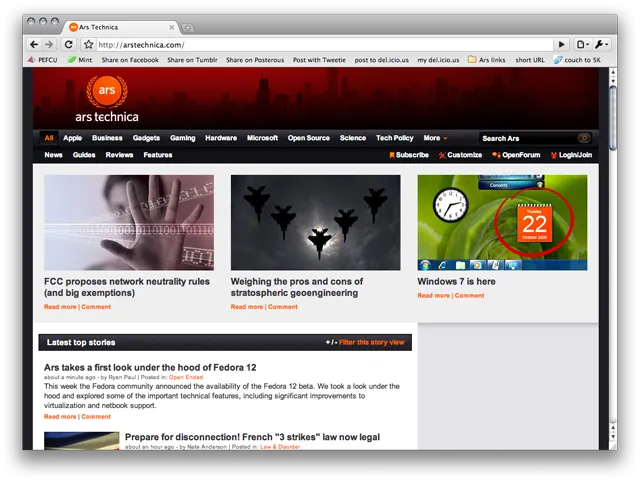Image resolution: width=640 pixels, height=481 pixels.
Task: Click the Go arrow beside the address bar
Action: [x=562, y=44]
